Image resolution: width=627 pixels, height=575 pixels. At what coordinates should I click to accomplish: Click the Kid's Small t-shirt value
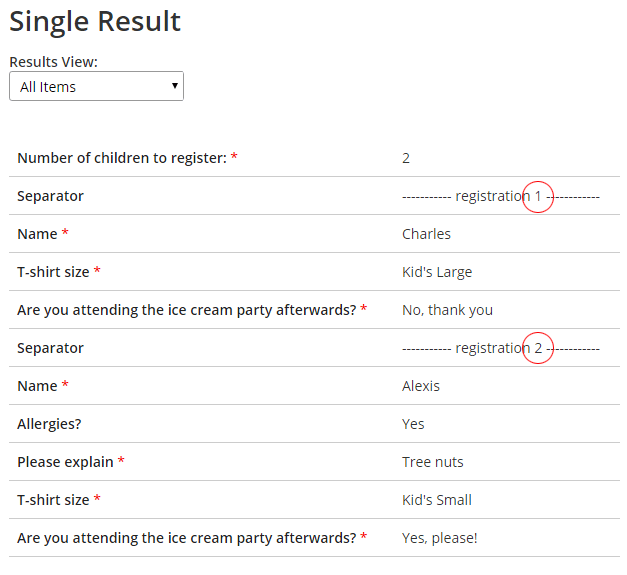coord(437,500)
